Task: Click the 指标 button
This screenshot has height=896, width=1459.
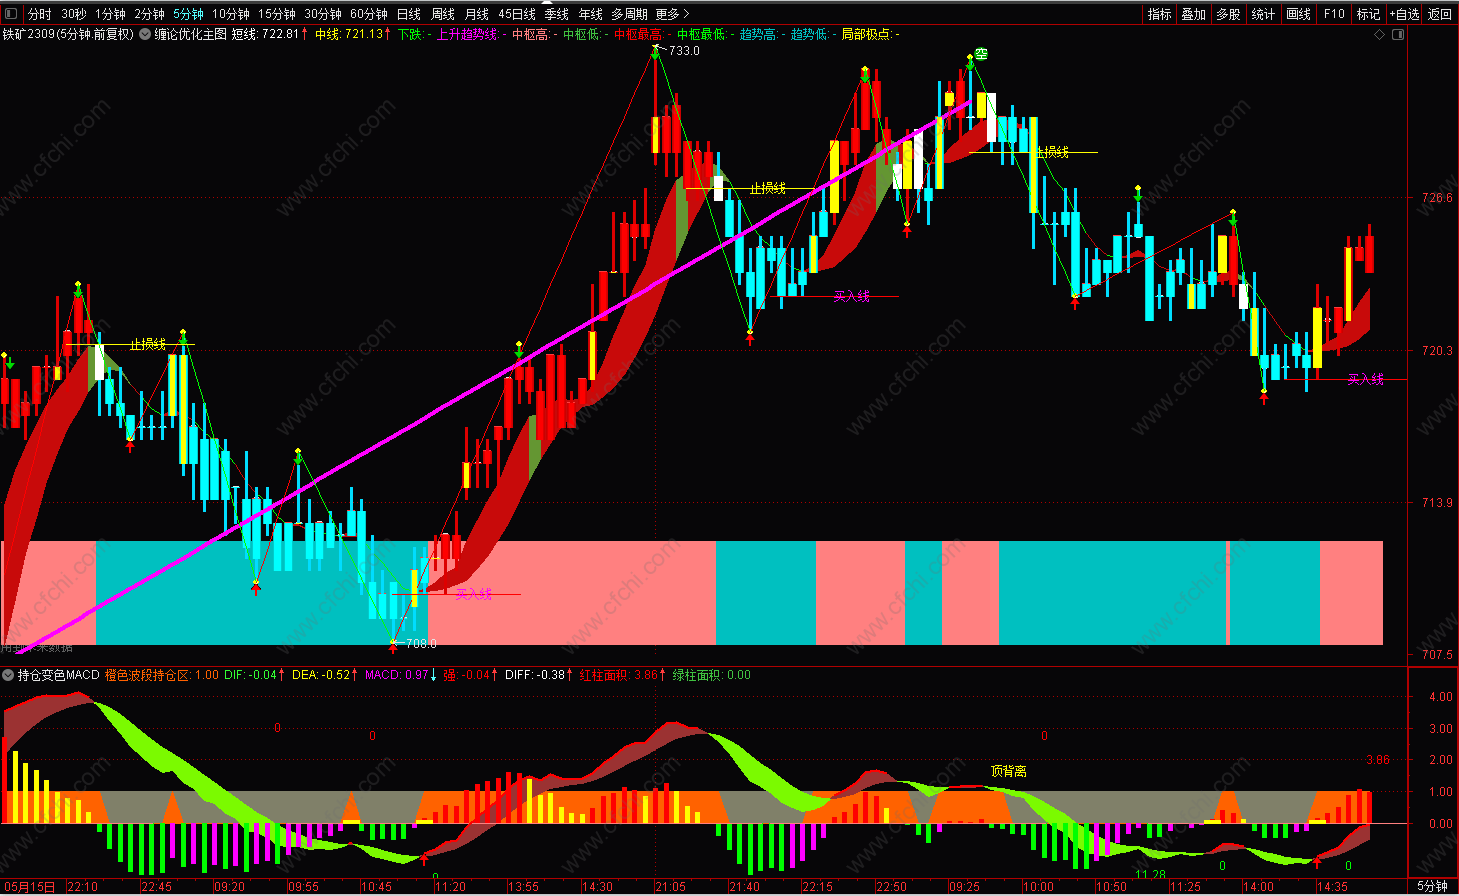Action: [x=1159, y=14]
